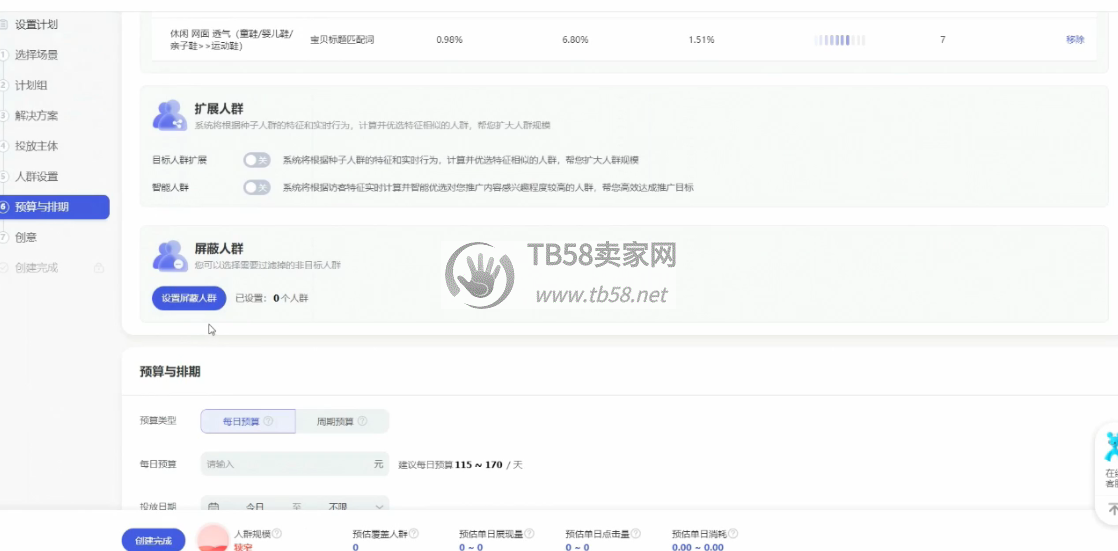
Task: Click help icon beside 预估单日点击量
Action: pos(635,533)
